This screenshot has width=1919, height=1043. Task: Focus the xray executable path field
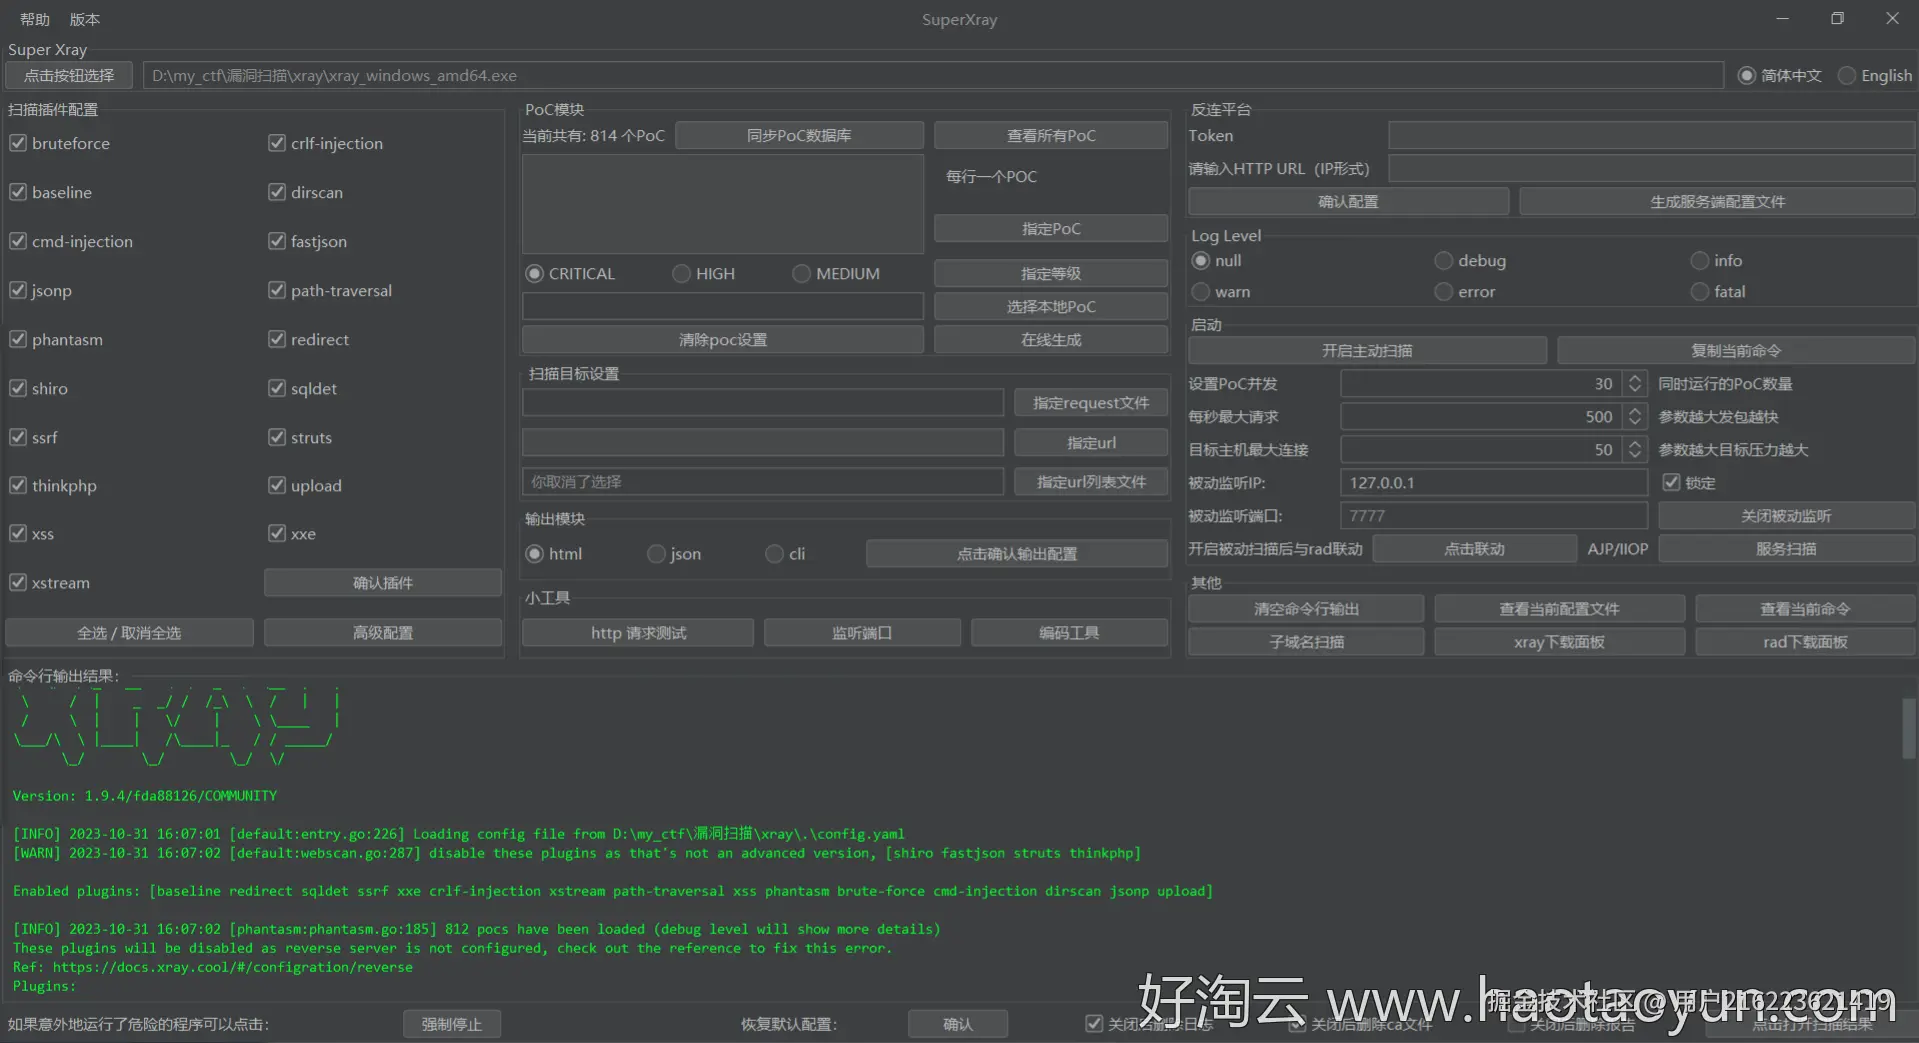point(933,75)
